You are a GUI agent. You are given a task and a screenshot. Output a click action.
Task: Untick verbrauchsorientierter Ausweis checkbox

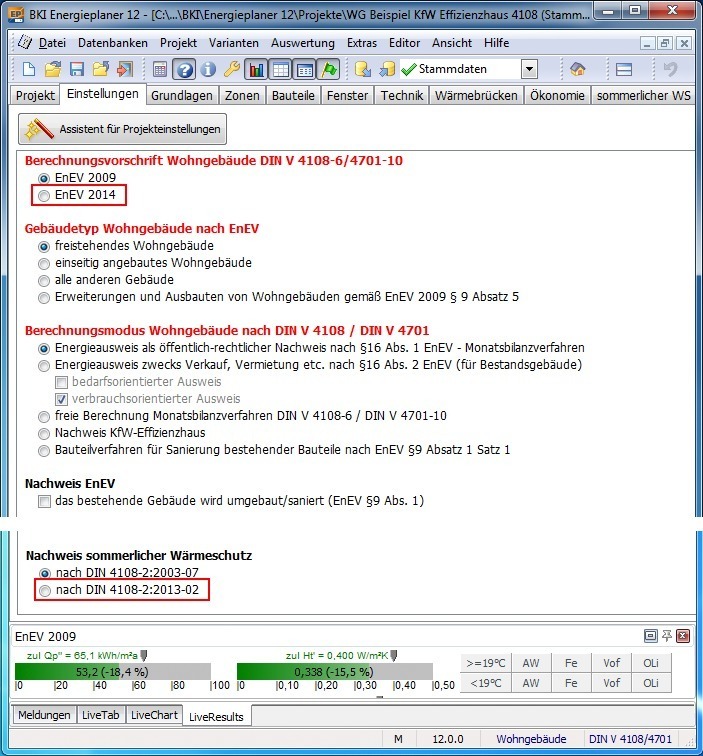pos(61,399)
